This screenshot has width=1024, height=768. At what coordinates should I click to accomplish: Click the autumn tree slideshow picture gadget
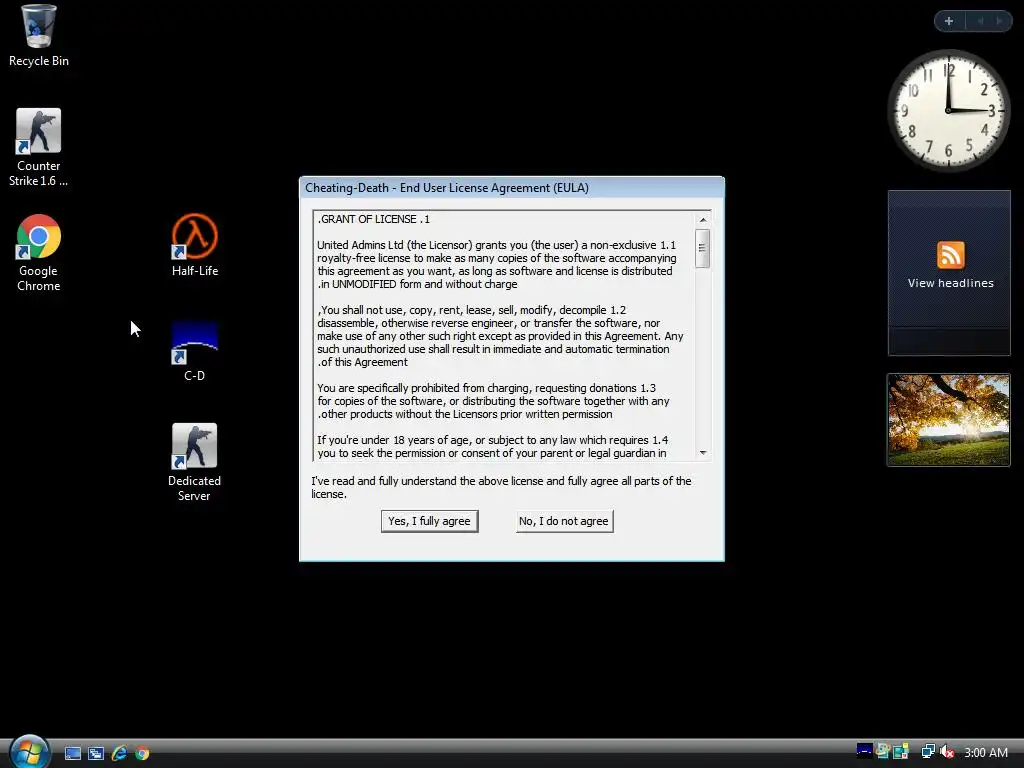948,420
